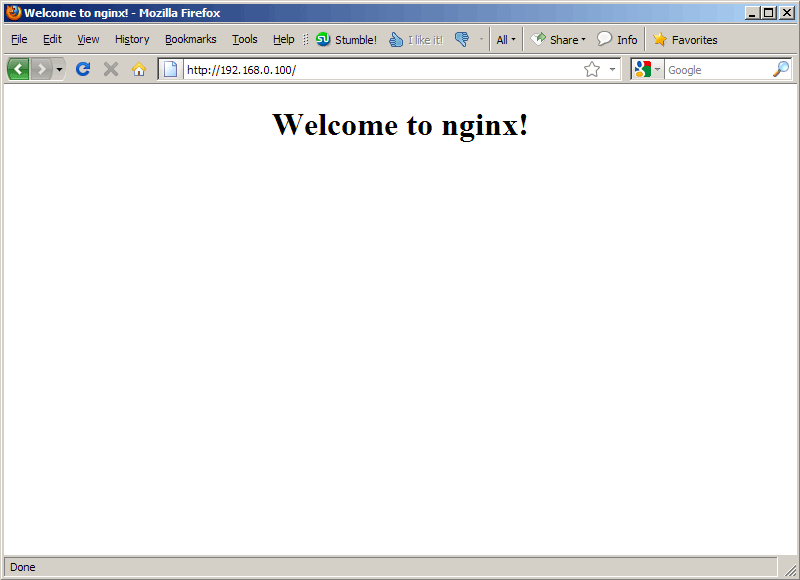
Task: Click the Welcome to nginx! heading
Action: pos(401,124)
